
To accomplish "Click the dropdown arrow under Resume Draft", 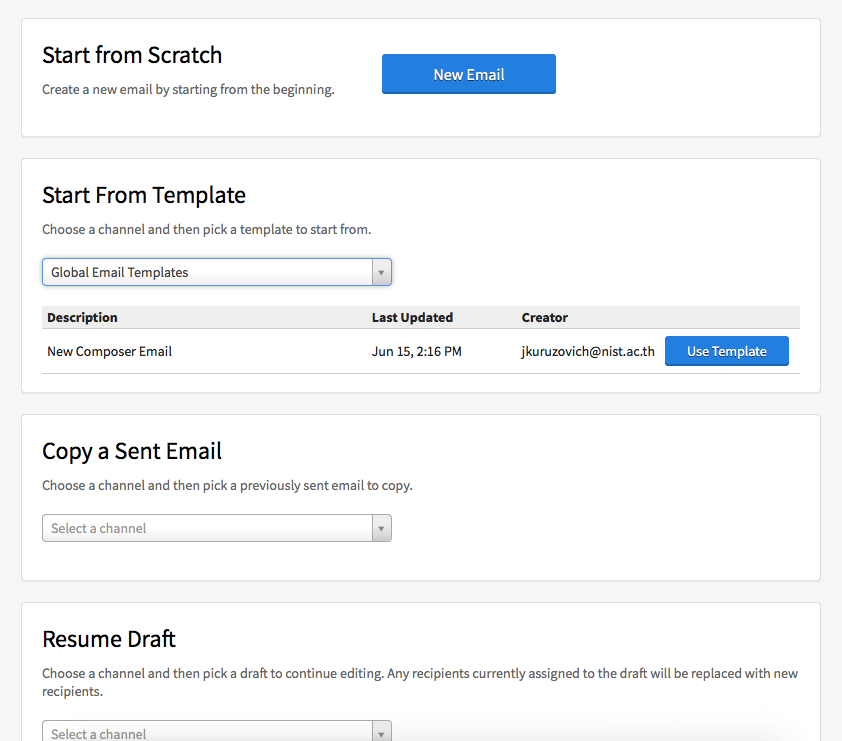I will [381, 733].
